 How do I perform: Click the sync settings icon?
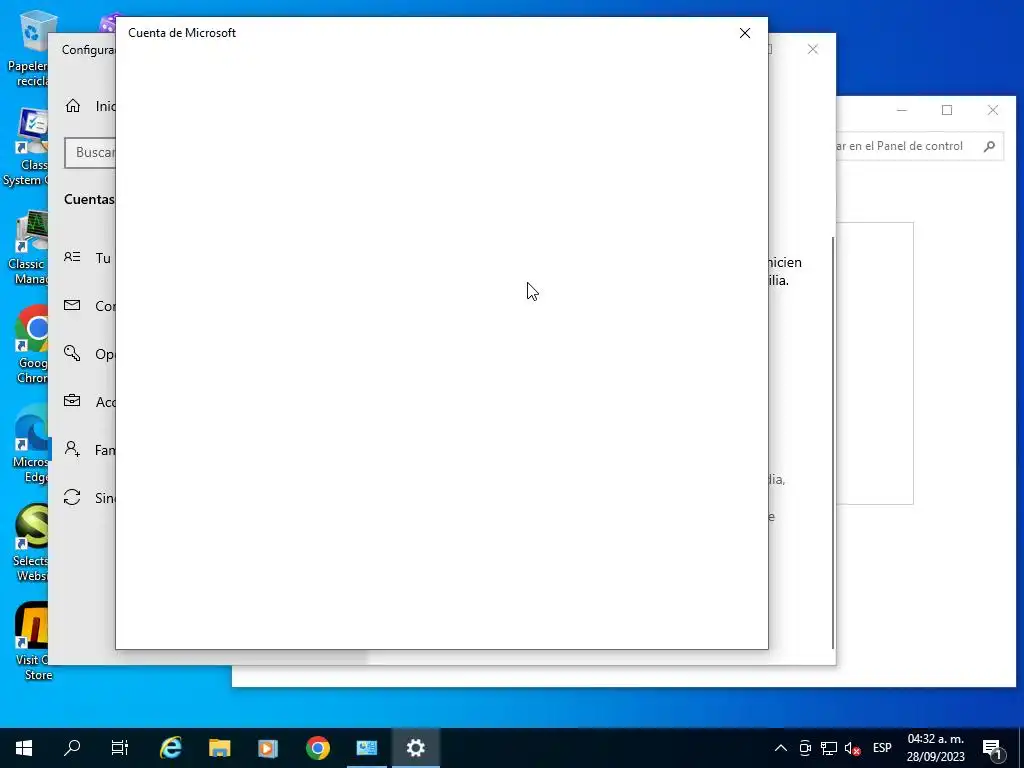coord(72,498)
